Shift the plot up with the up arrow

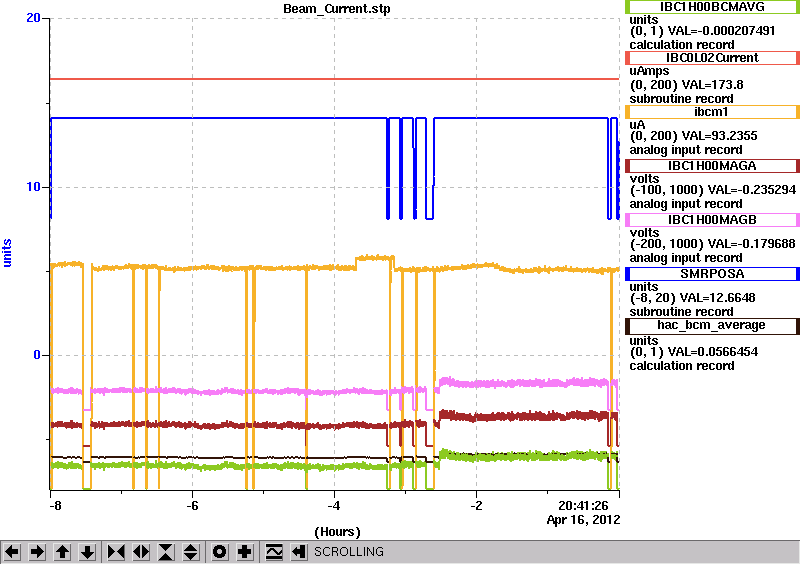pos(62,552)
